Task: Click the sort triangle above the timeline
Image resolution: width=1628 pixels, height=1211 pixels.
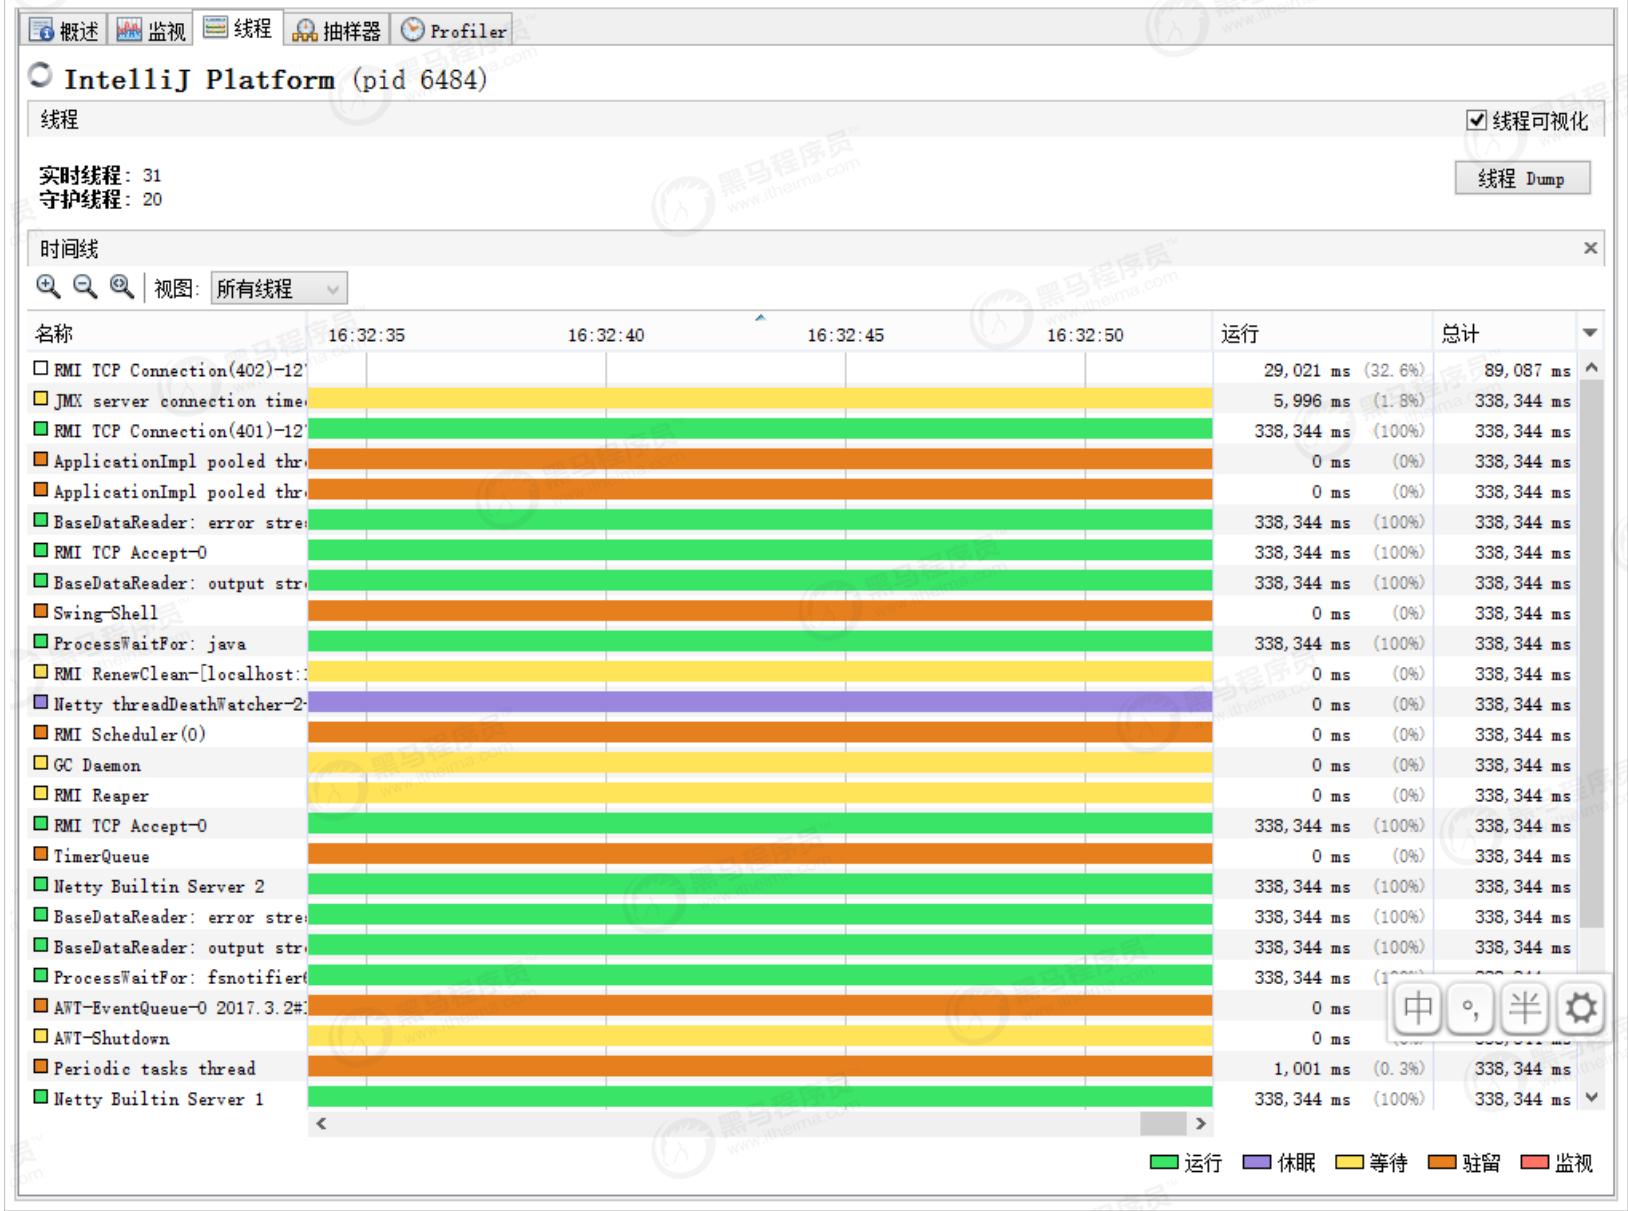Action: tap(761, 317)
